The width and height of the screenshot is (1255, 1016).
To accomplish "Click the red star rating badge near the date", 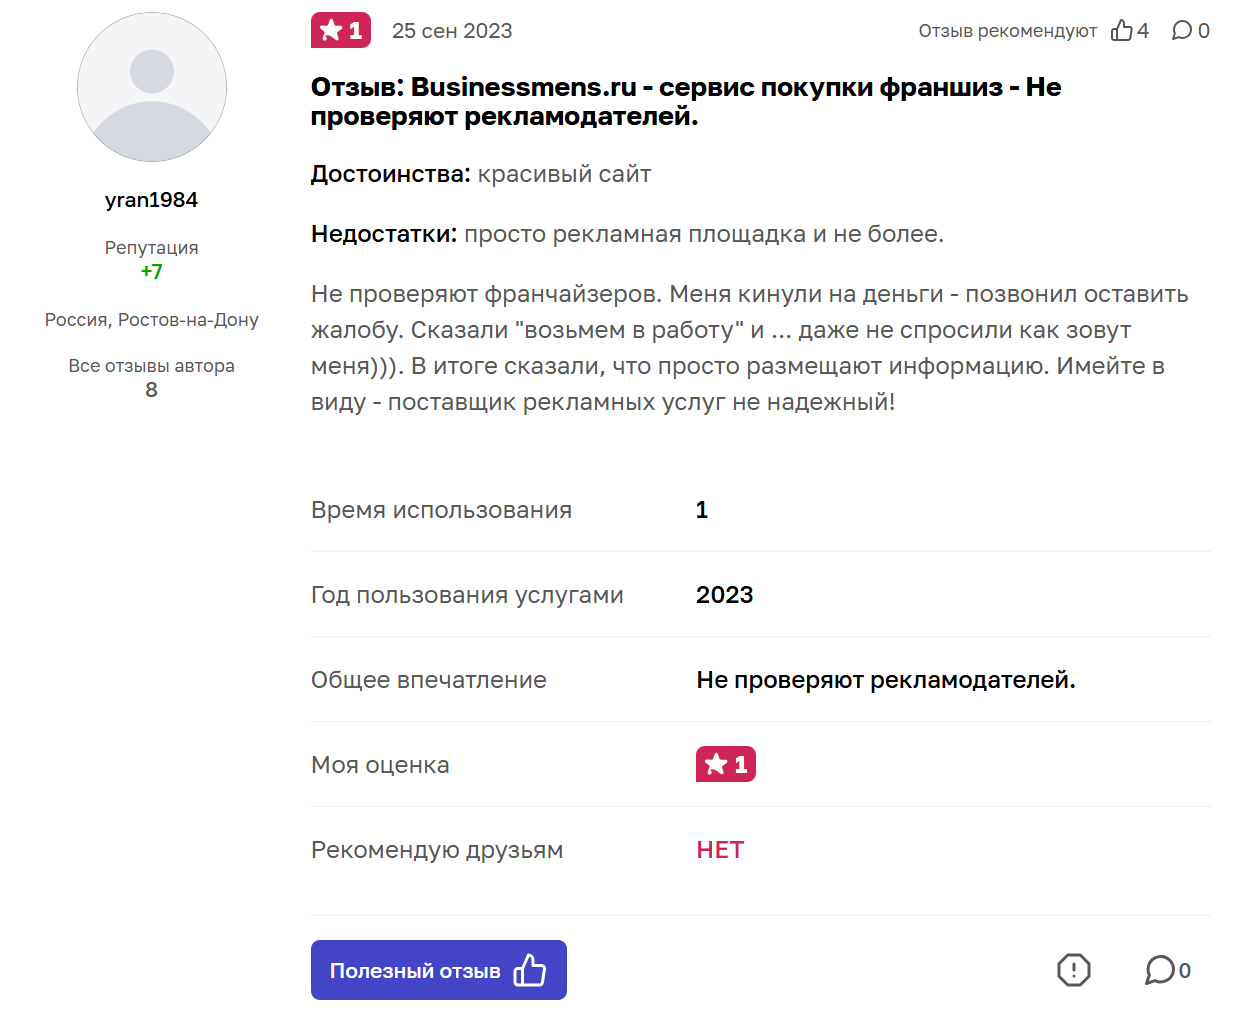I will (340, 30).
